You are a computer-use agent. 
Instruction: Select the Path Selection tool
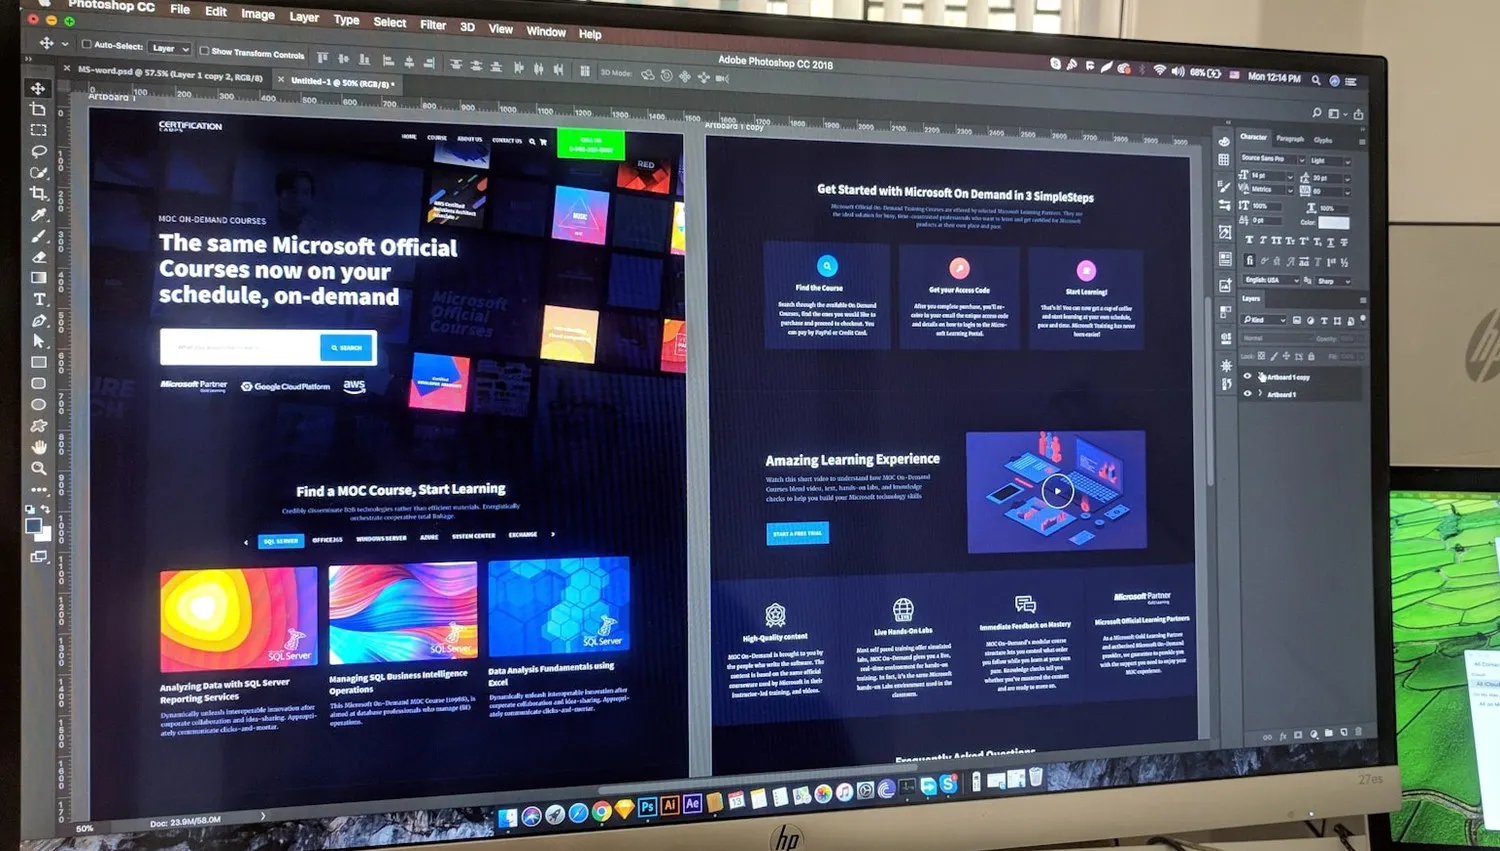[x=38, y=342]
